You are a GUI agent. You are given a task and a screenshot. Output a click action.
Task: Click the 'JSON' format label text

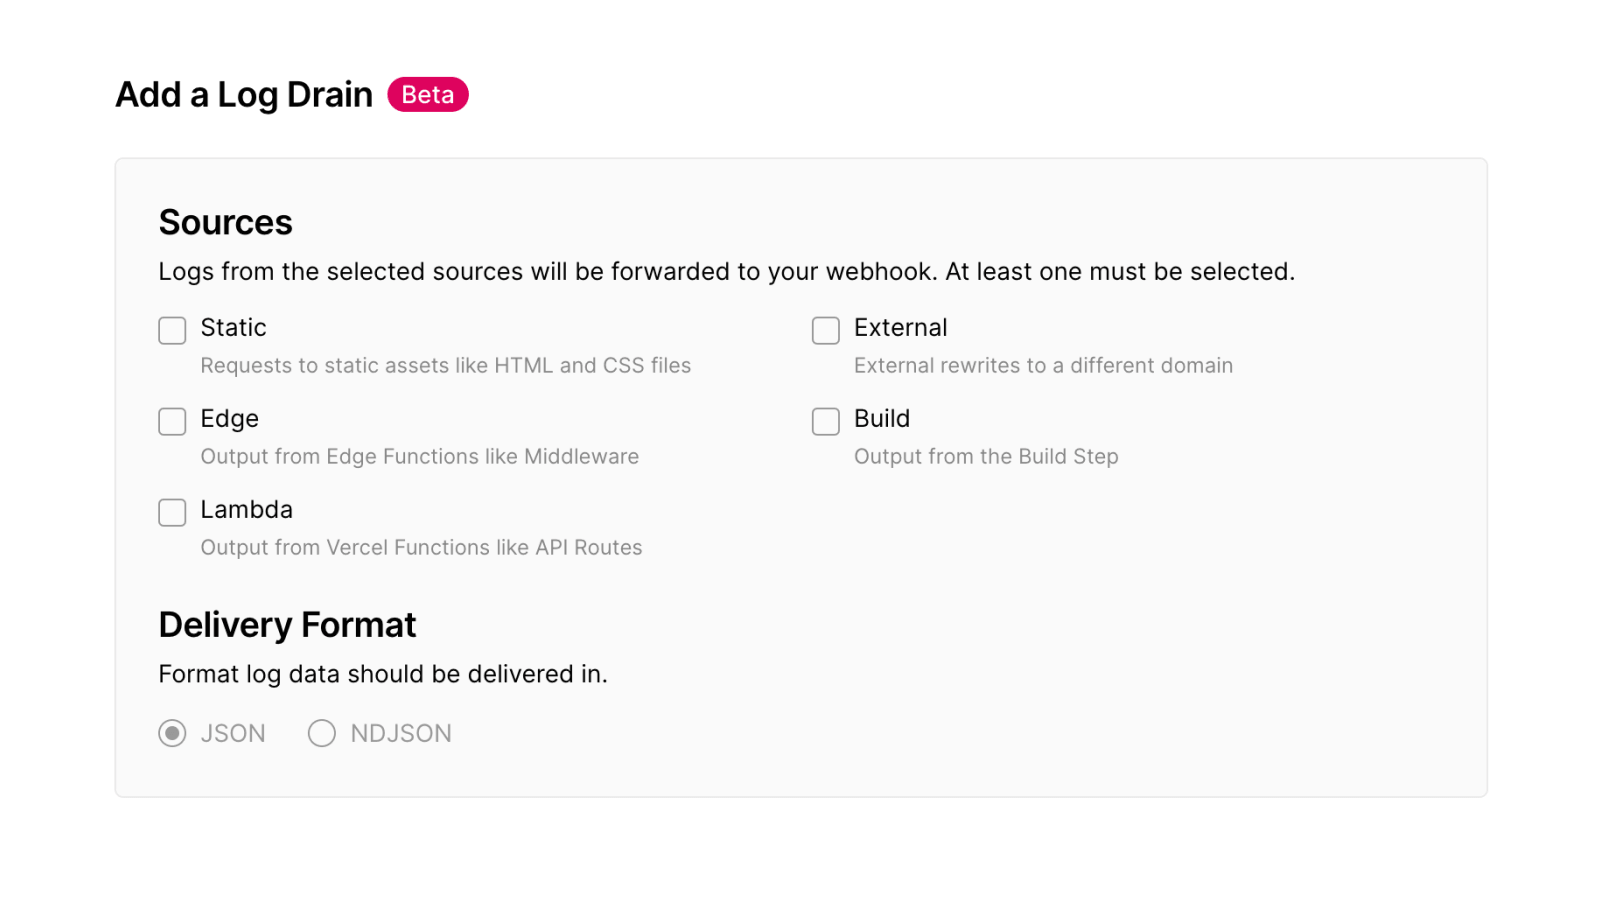pos(233,734)
